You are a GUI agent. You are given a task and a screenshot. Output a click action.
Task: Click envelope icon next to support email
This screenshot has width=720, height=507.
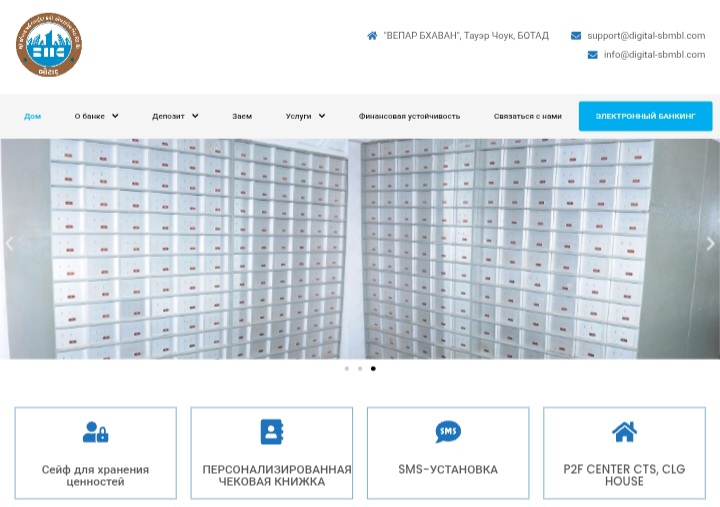pyautogui.click(x=576, y=35)
